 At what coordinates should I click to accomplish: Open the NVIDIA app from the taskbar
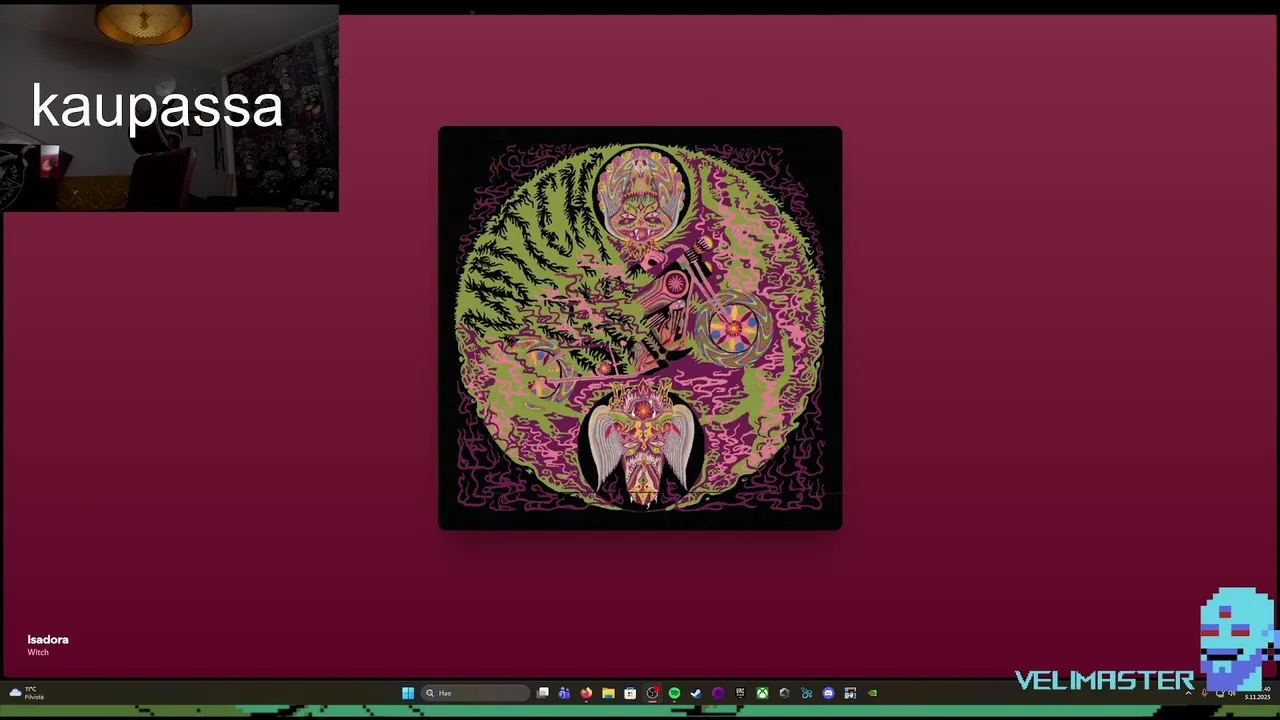click(872, 693)
